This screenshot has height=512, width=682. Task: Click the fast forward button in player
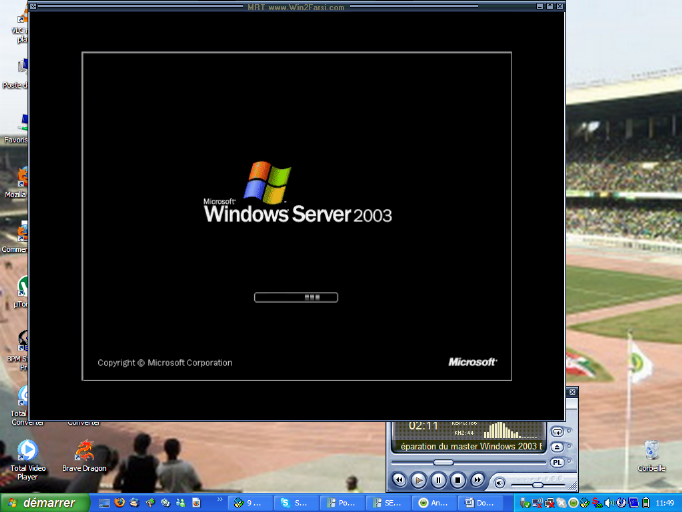477,480
